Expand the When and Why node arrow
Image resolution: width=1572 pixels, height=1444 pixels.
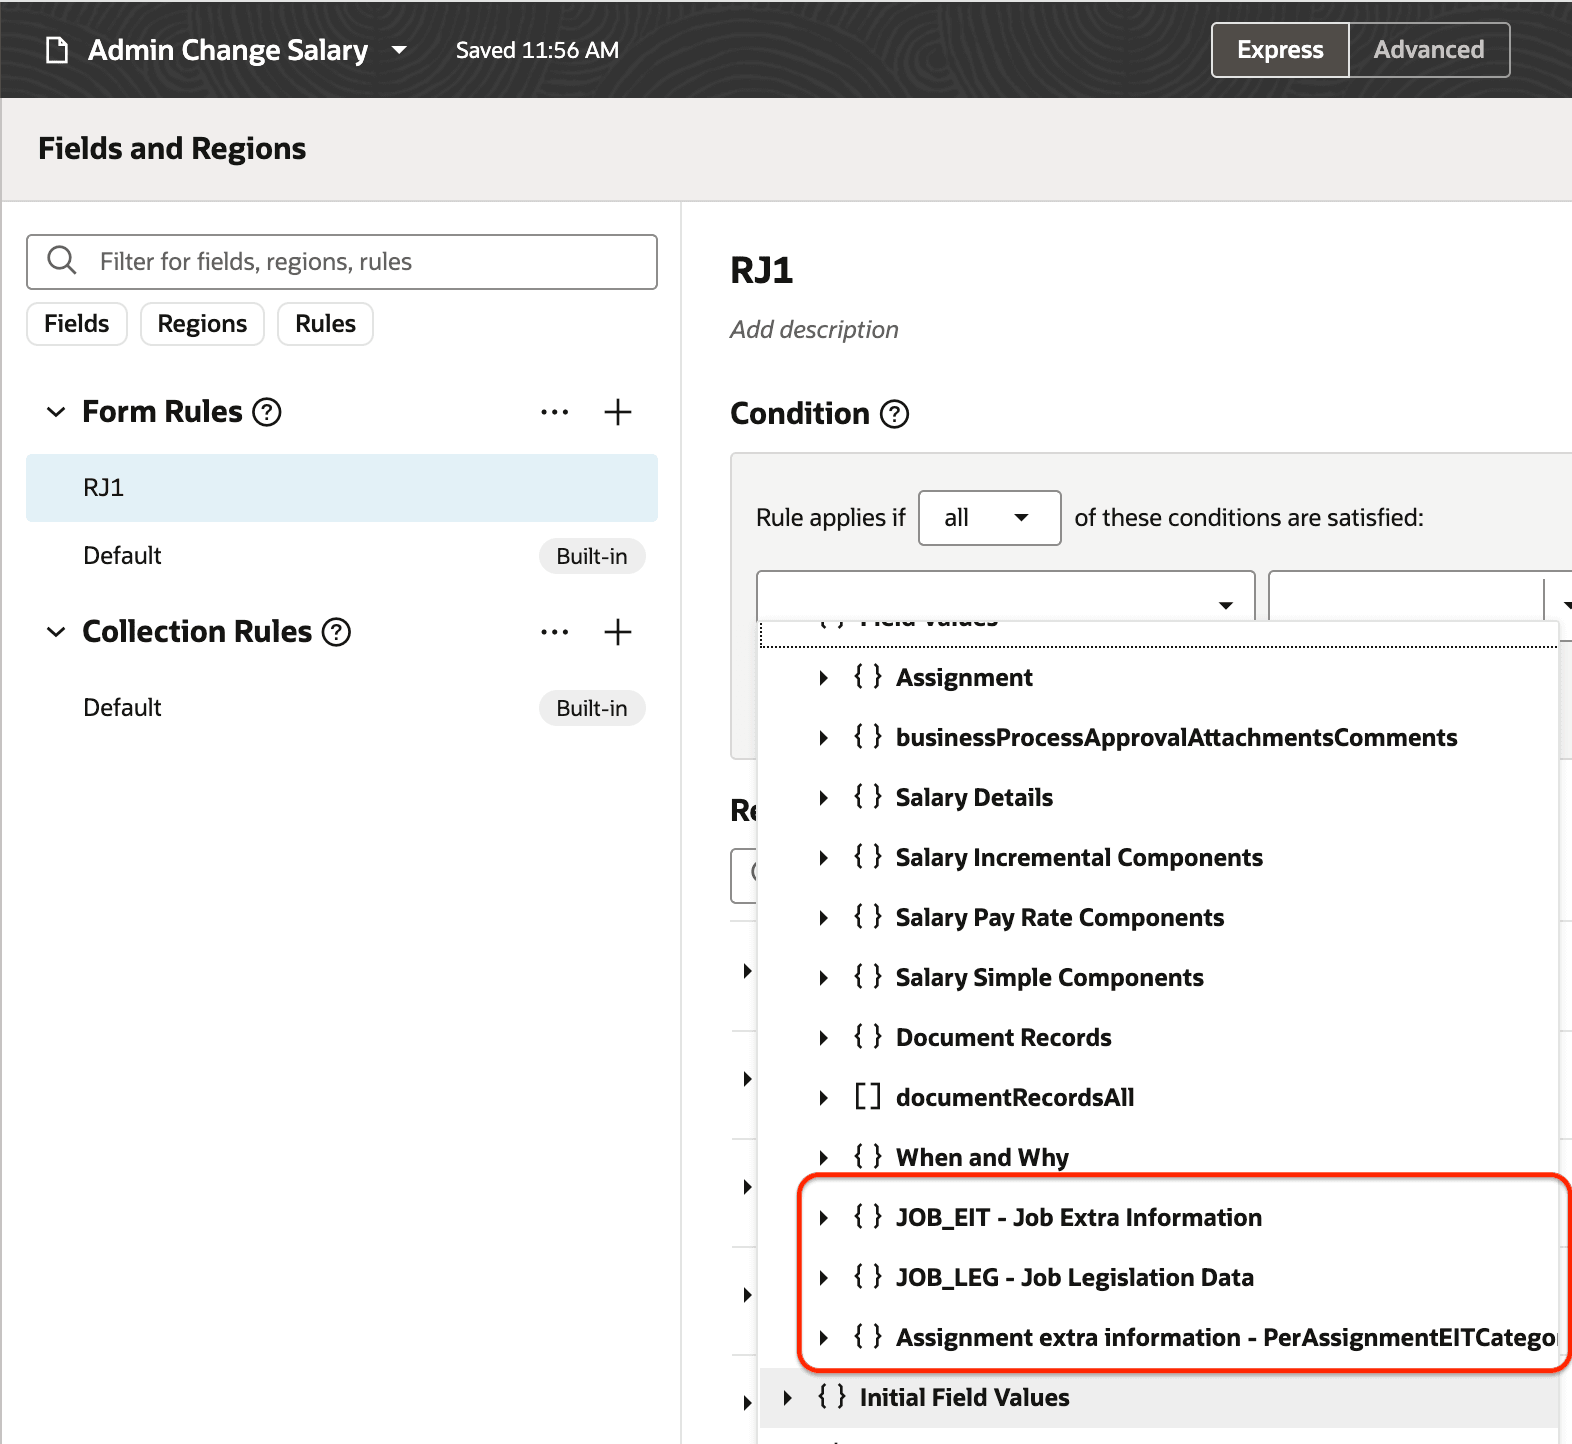tap(823, 1158)
